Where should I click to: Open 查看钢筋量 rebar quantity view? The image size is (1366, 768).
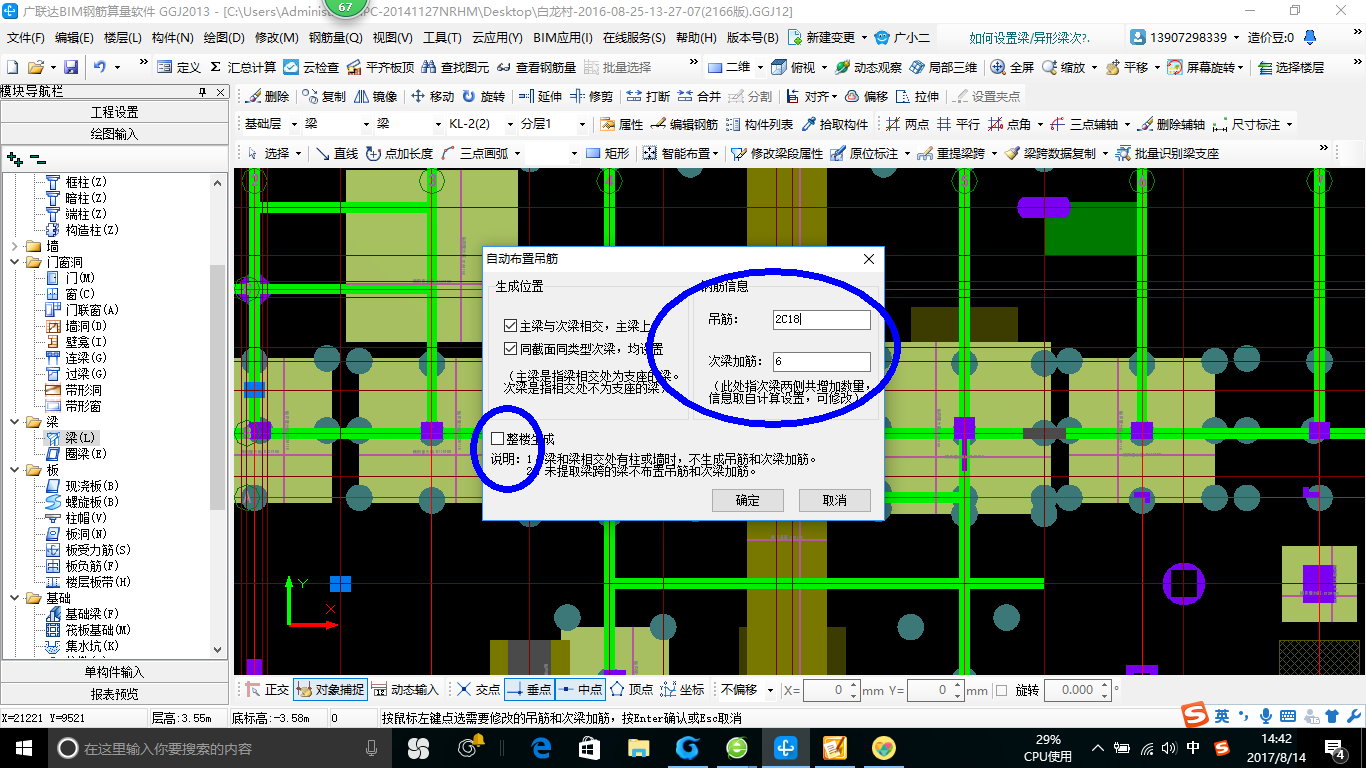pos(536,67)
